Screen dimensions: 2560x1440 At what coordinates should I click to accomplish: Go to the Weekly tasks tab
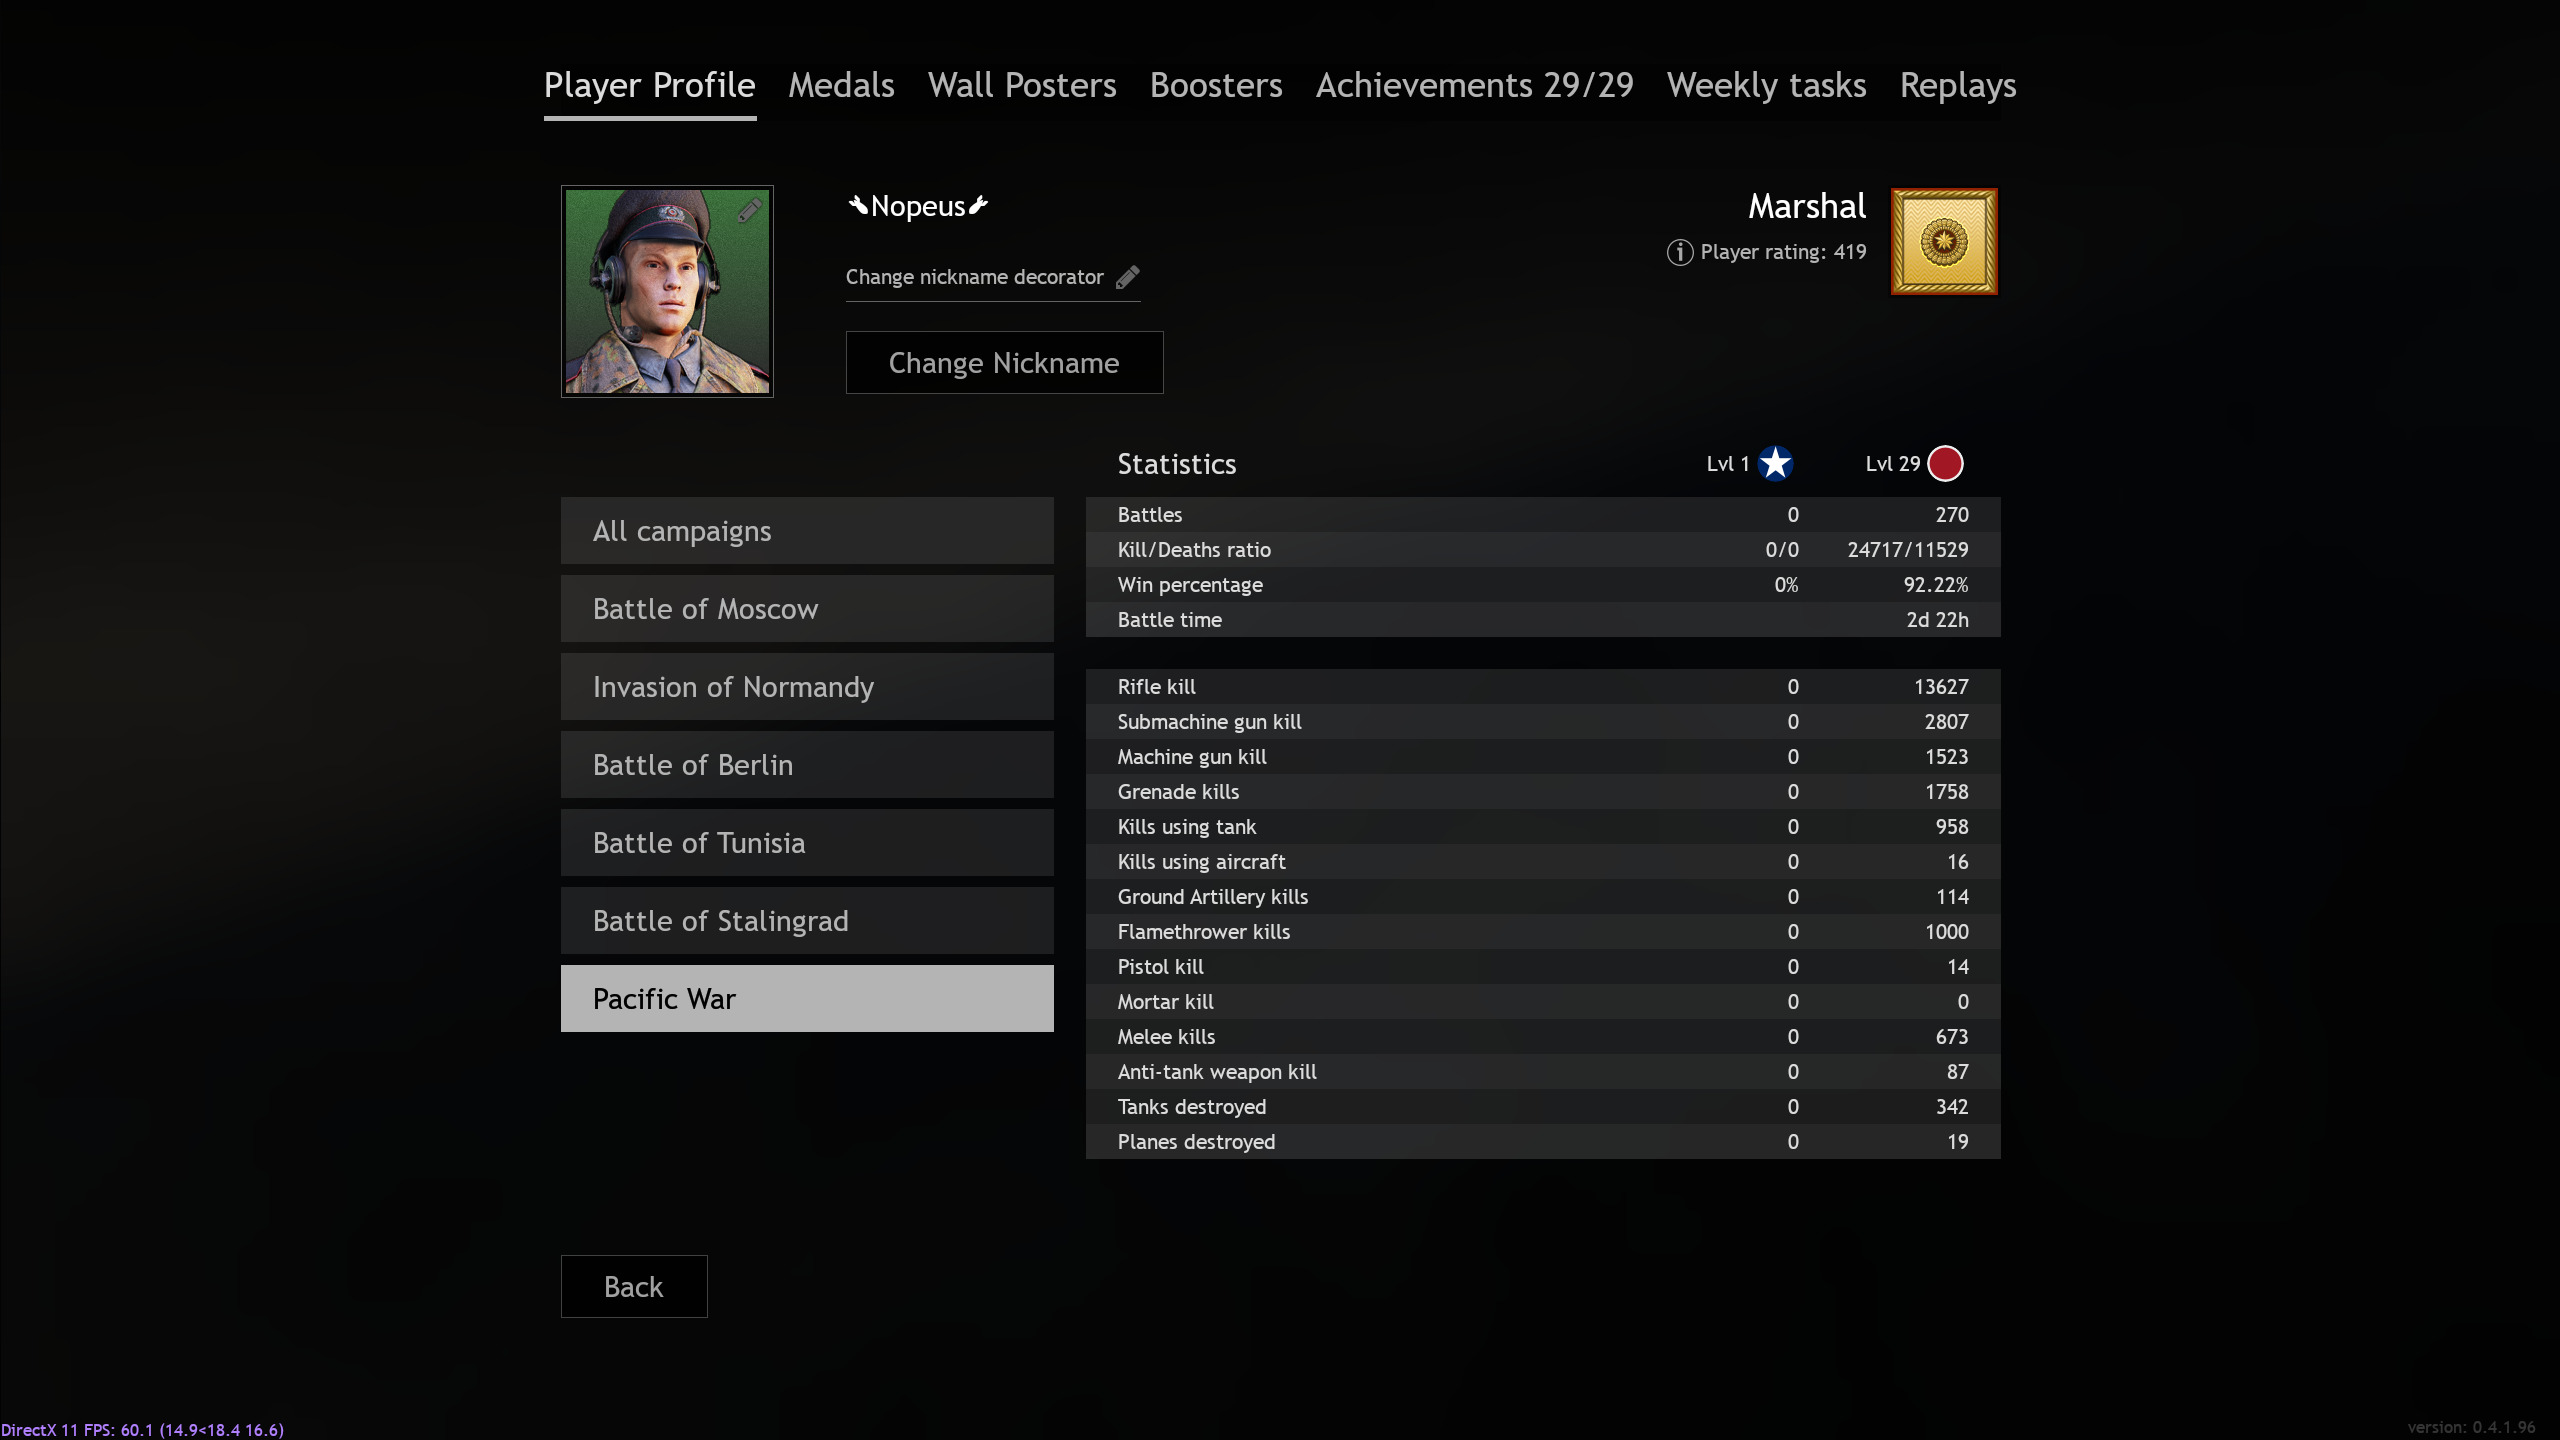coord(1766,86)
